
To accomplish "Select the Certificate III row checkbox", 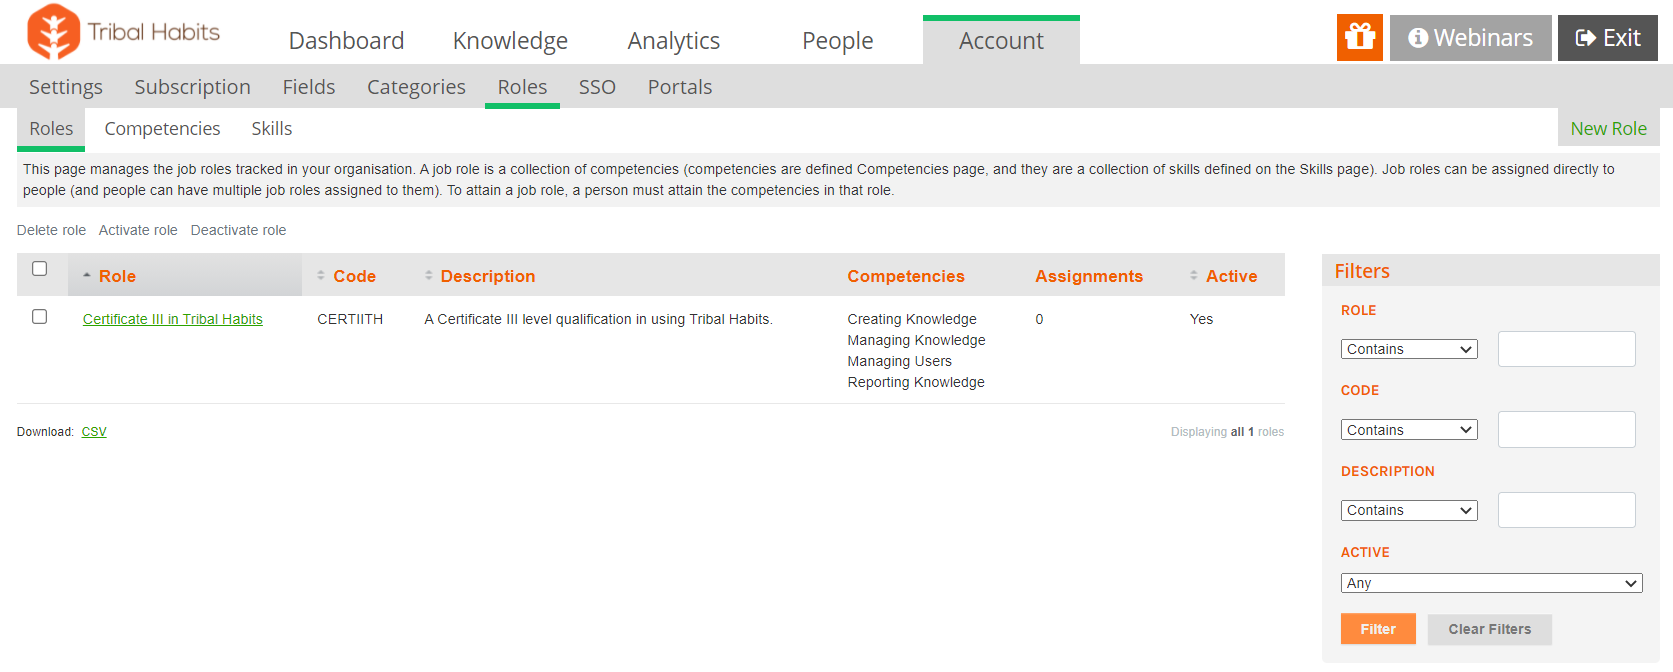I will 40,316.
